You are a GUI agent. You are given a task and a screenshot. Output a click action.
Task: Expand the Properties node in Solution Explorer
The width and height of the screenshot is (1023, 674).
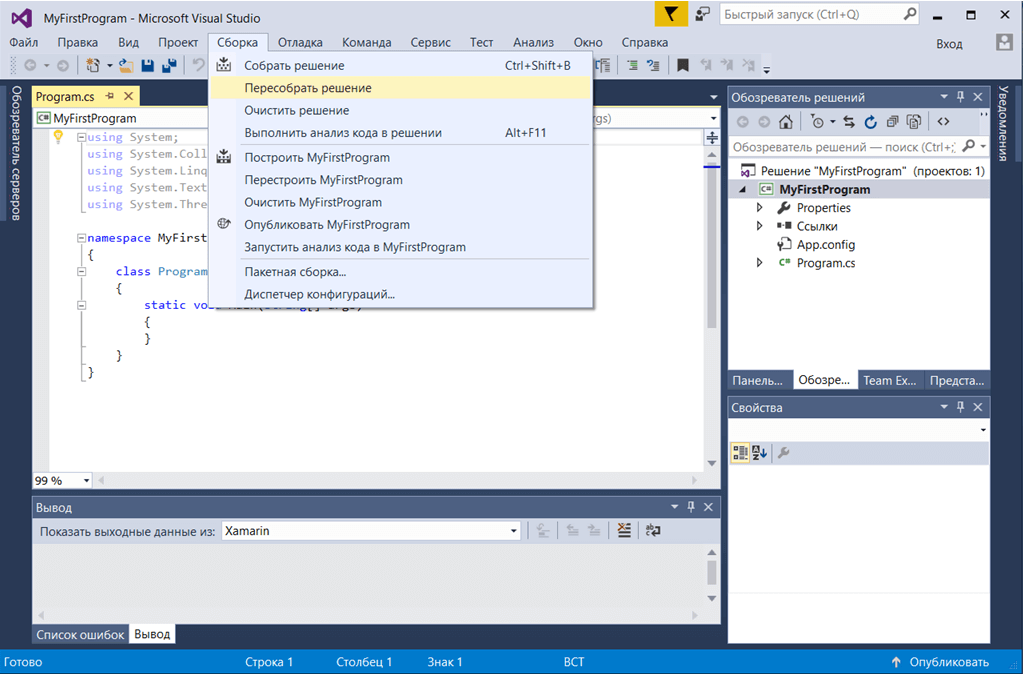pyautogui.click(x=759, y=207)
